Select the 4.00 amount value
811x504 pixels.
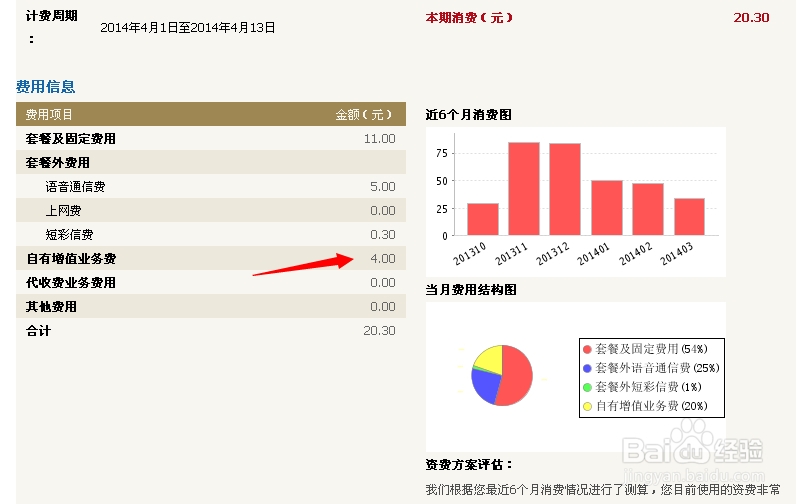coord(382,258)
